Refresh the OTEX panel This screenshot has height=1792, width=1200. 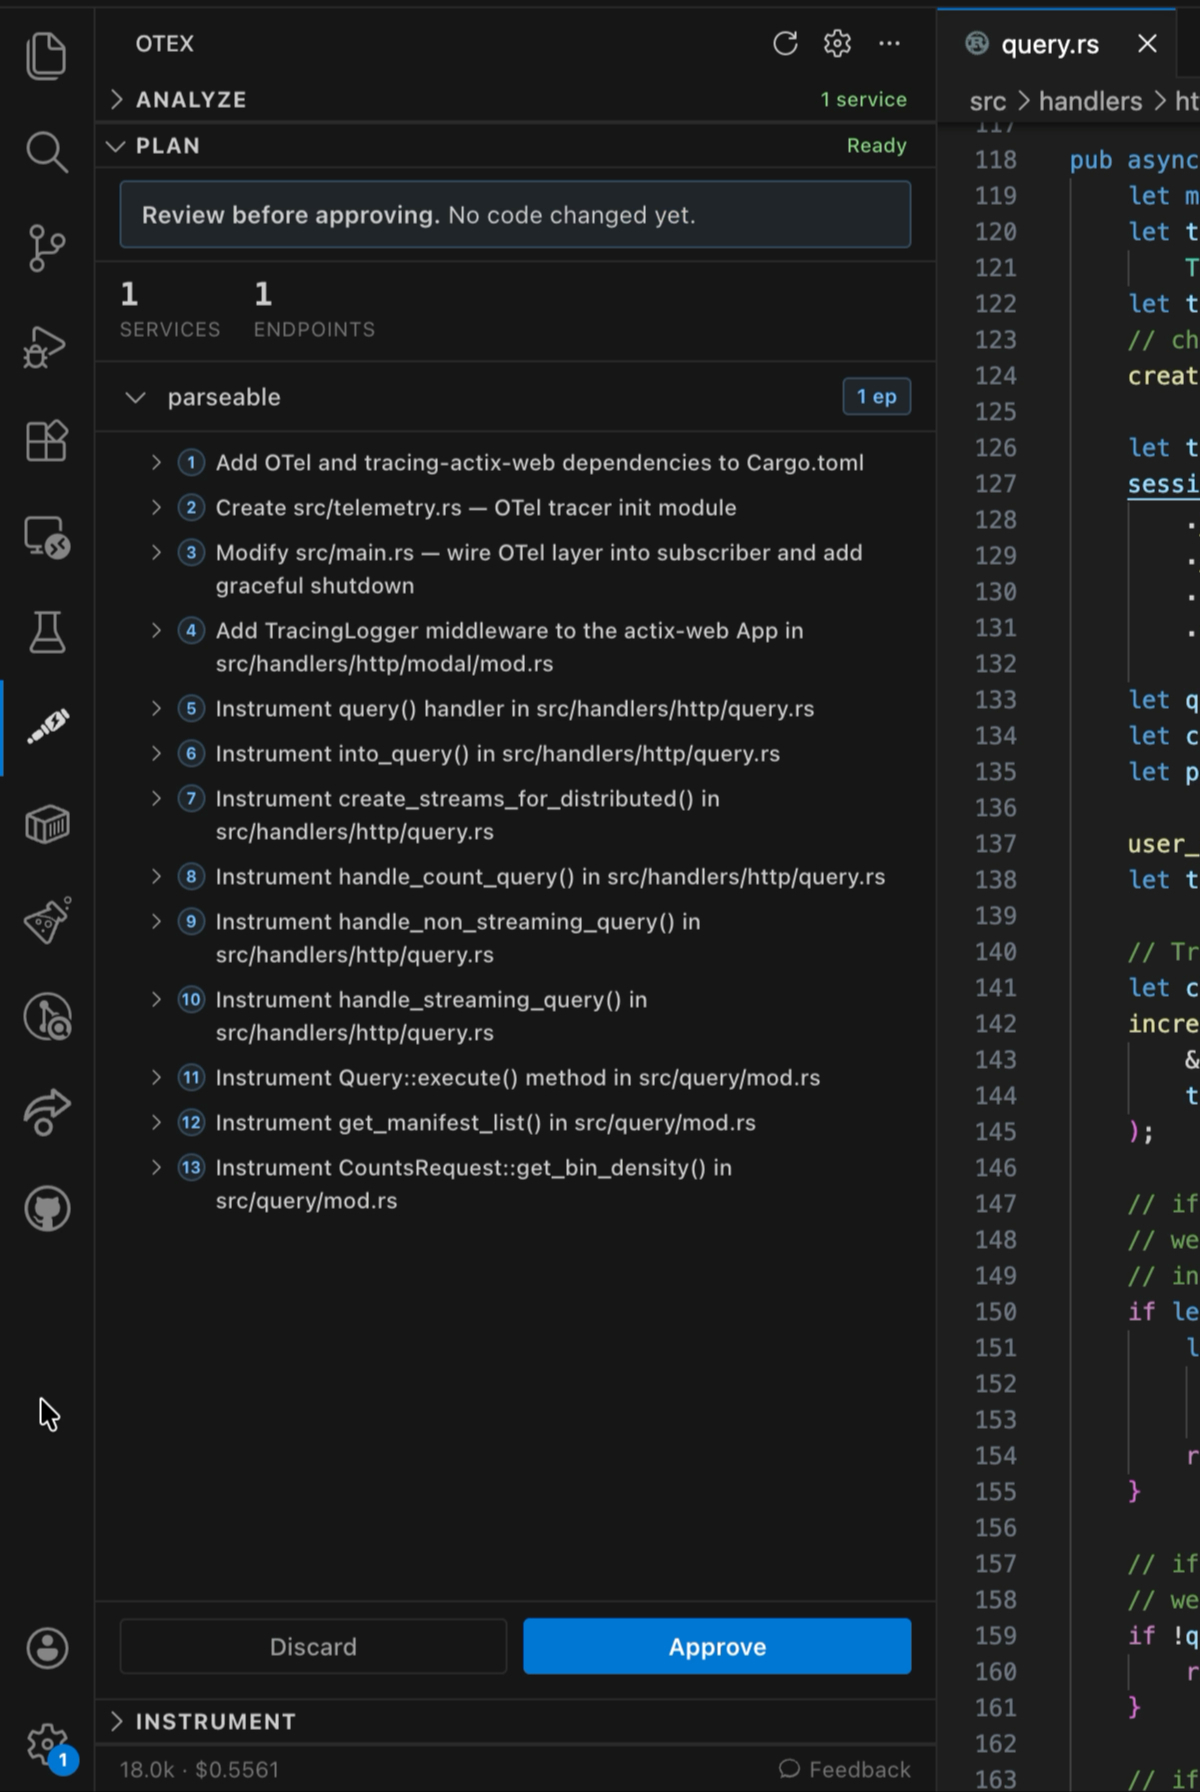[785, 43]
